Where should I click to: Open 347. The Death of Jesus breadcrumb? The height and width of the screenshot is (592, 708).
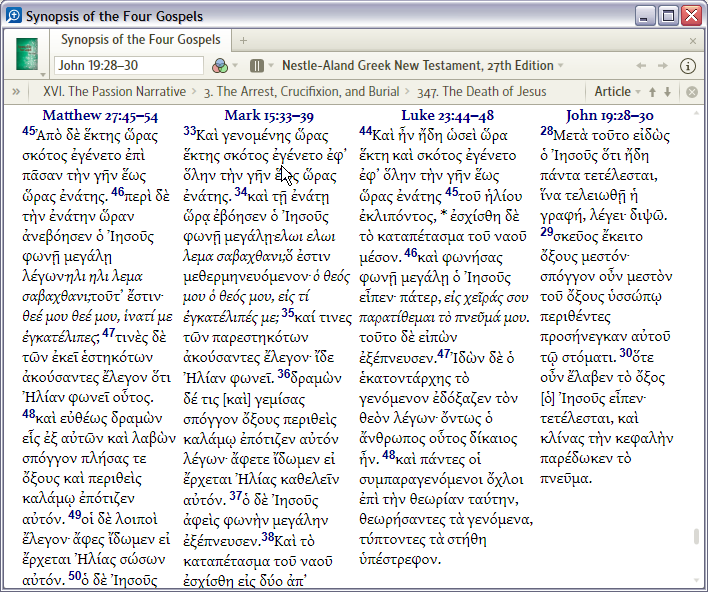tap(481, 92)
